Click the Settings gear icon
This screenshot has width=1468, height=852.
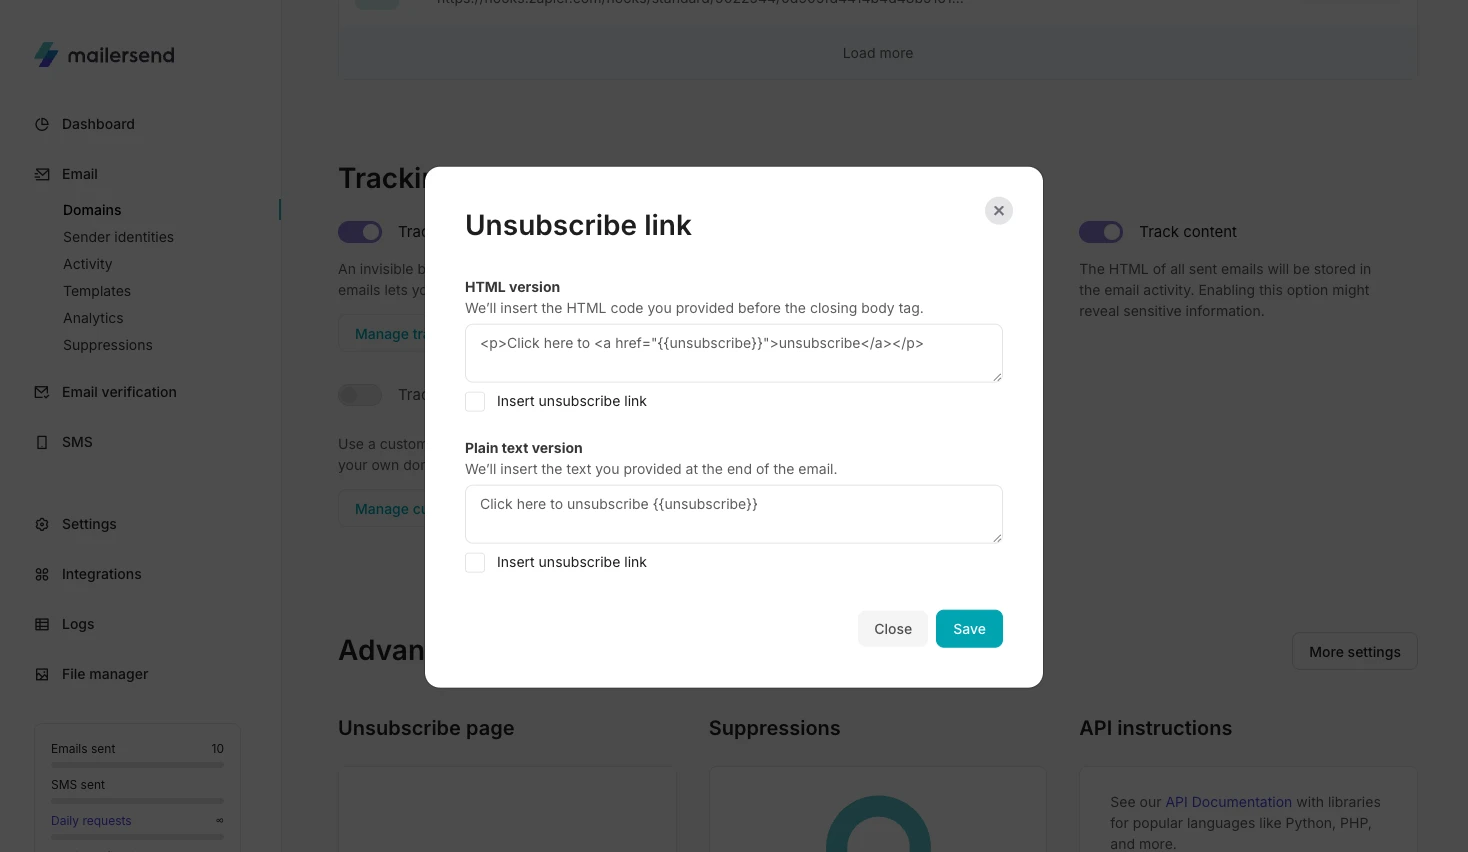(42, 524)
